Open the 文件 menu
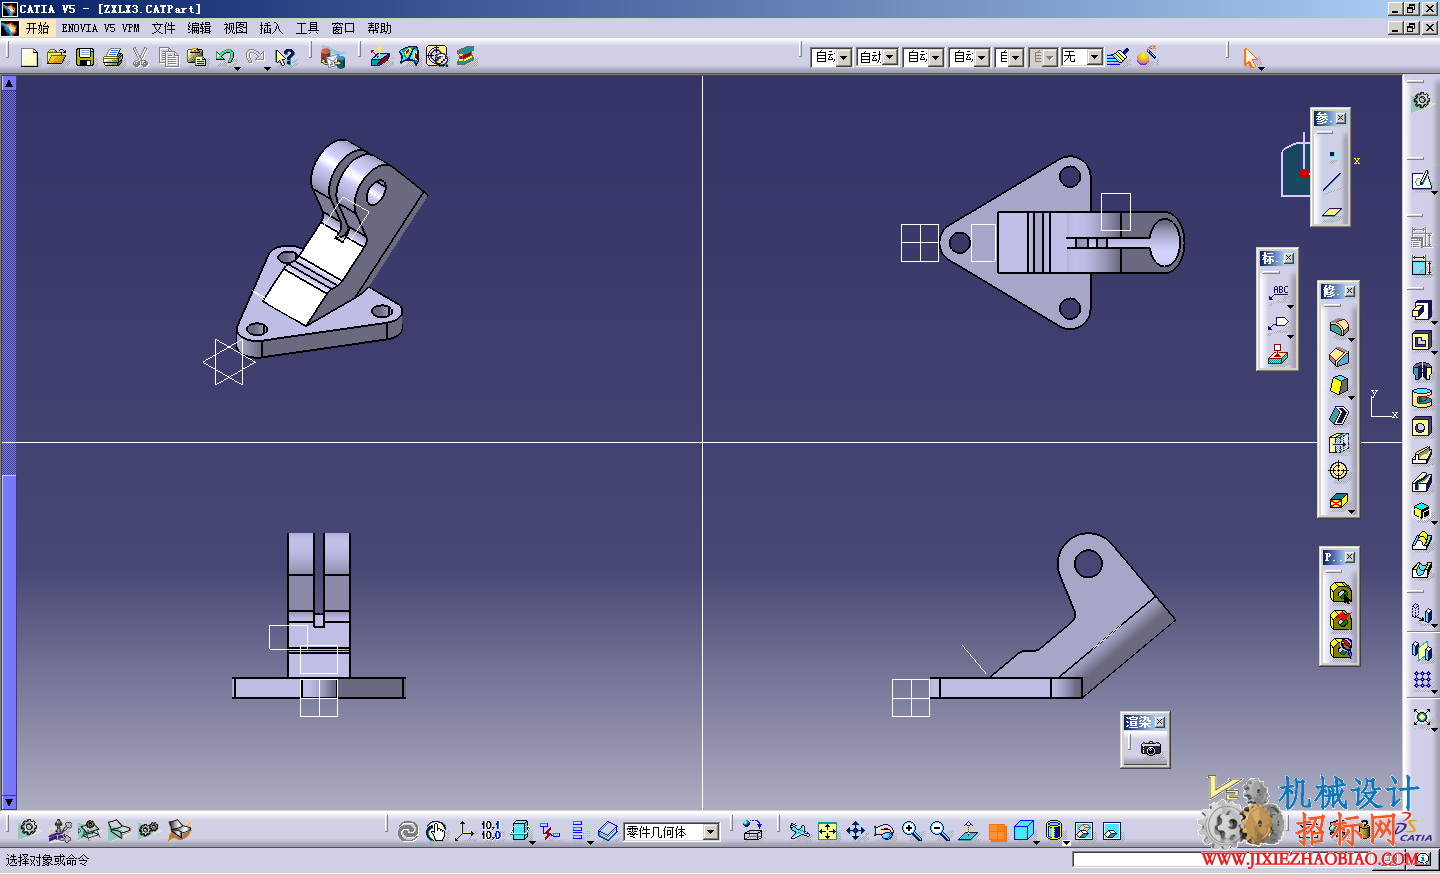 [163, 28]
